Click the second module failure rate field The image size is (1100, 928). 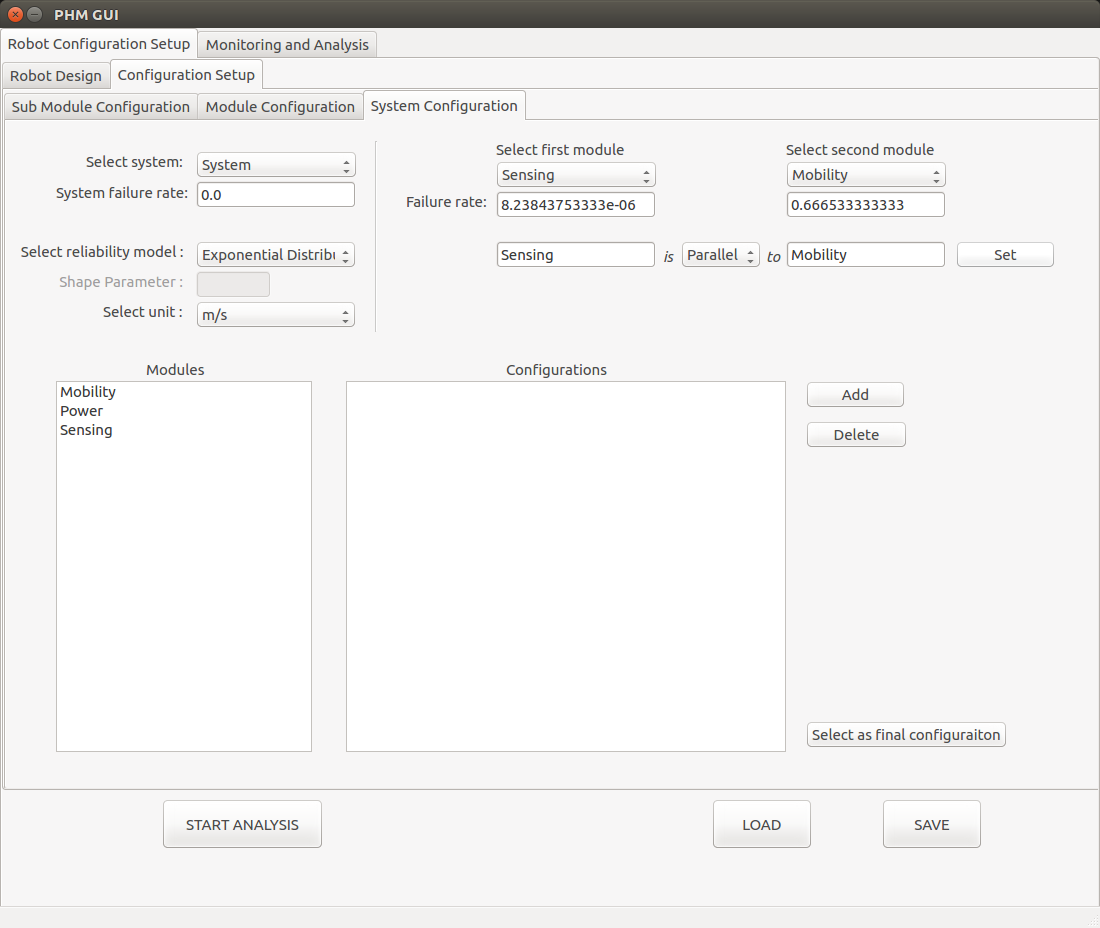(866, 205)
